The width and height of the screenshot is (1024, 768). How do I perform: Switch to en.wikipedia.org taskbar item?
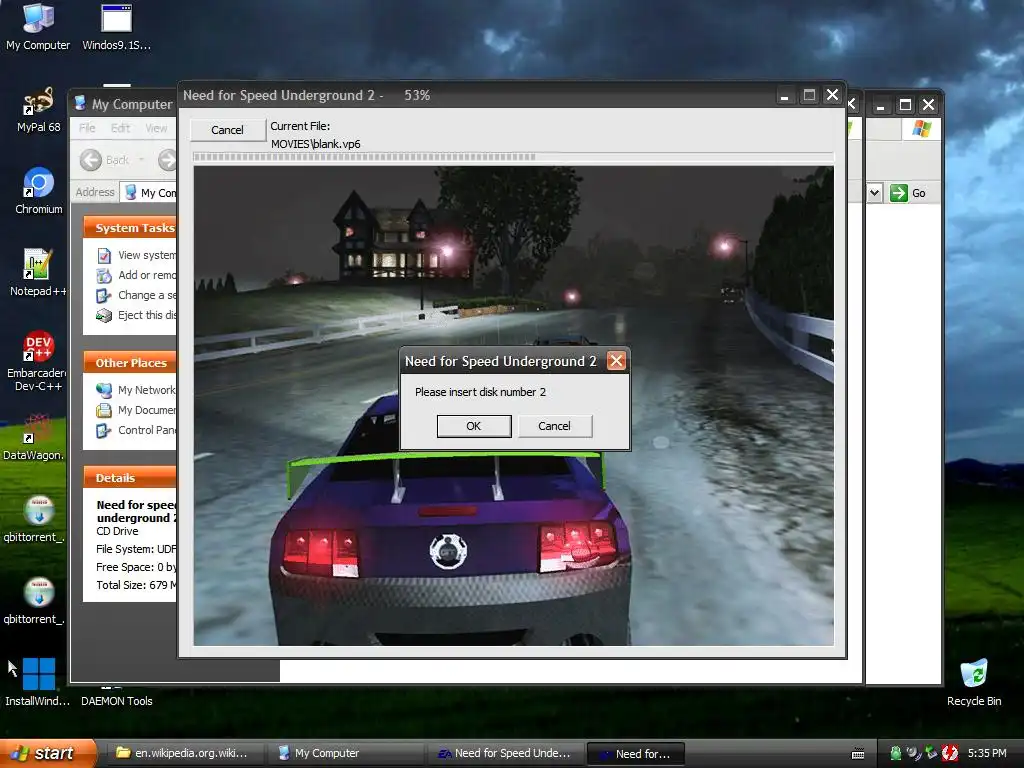(184, 754)
